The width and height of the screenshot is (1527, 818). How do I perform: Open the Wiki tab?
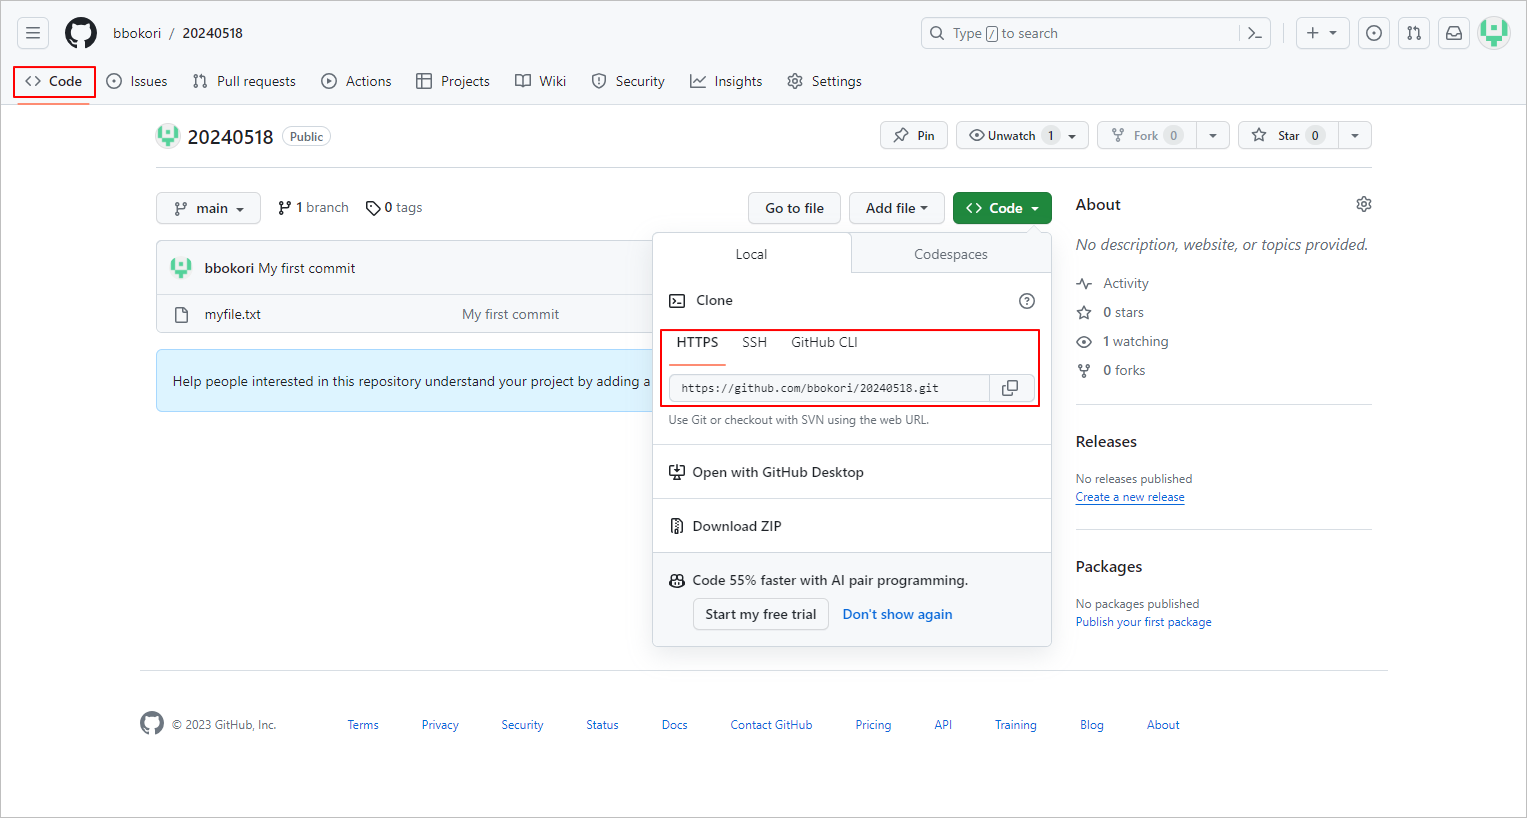(540, 81)
